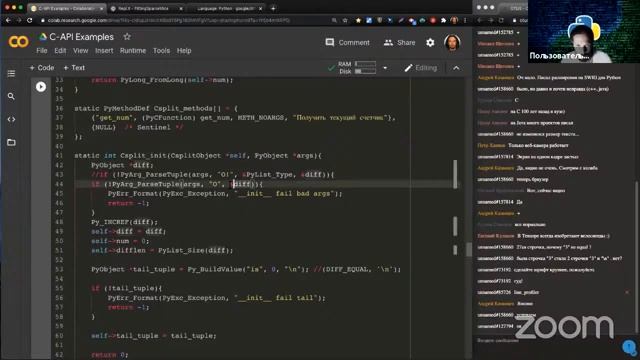Close the Language Python browser tab
This screenshot has height=360, width=640.
(x=260, y=8)
